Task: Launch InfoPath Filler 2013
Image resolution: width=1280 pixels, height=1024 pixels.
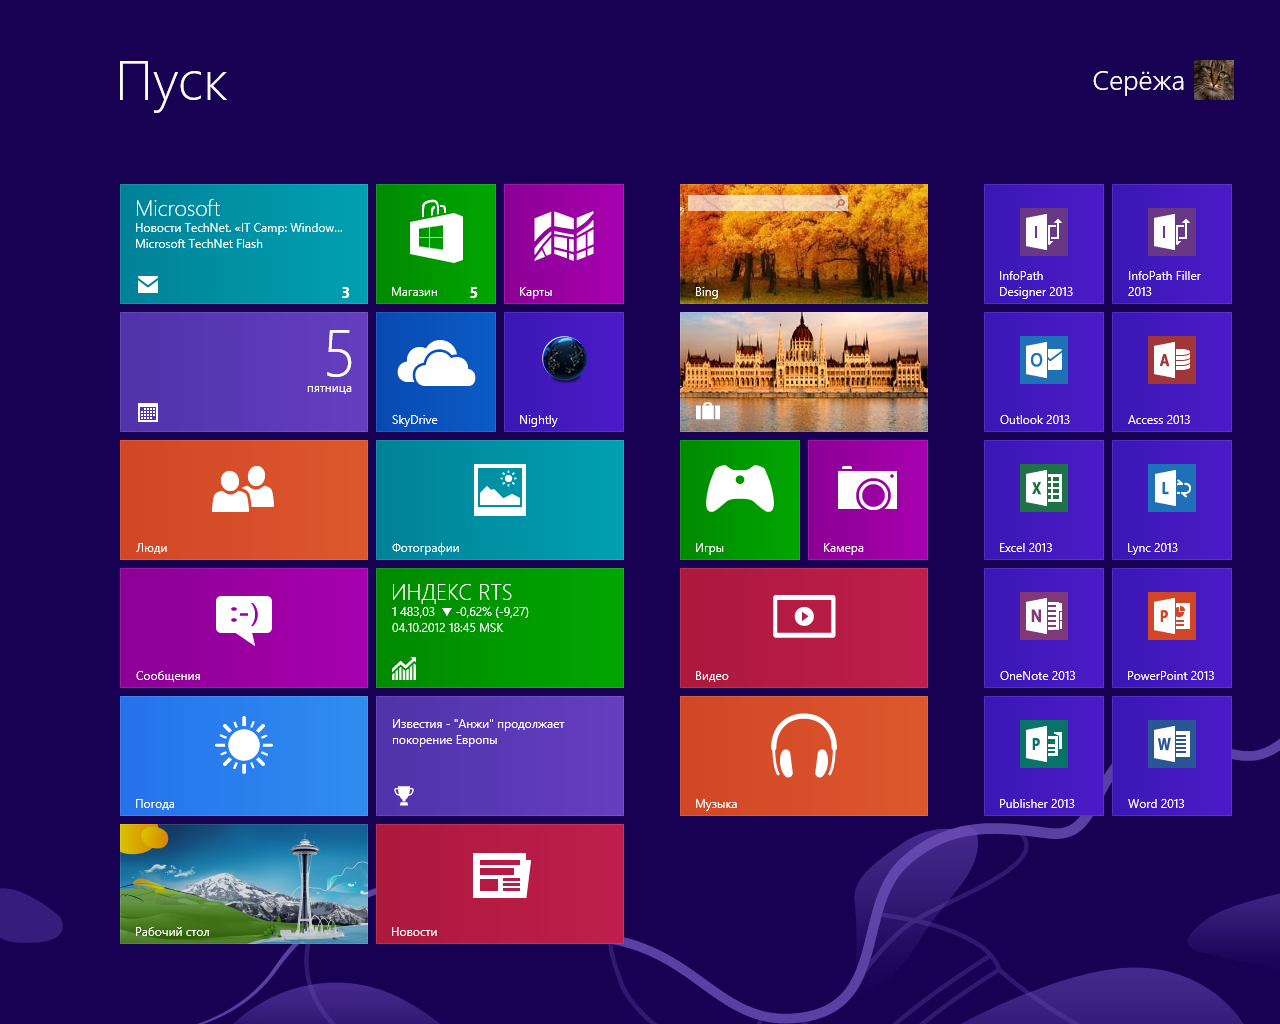Action: coord(1172,244)
